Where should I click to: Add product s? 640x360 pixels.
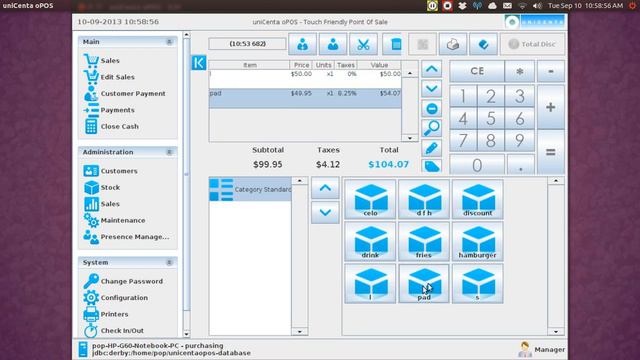click(478, 284)
